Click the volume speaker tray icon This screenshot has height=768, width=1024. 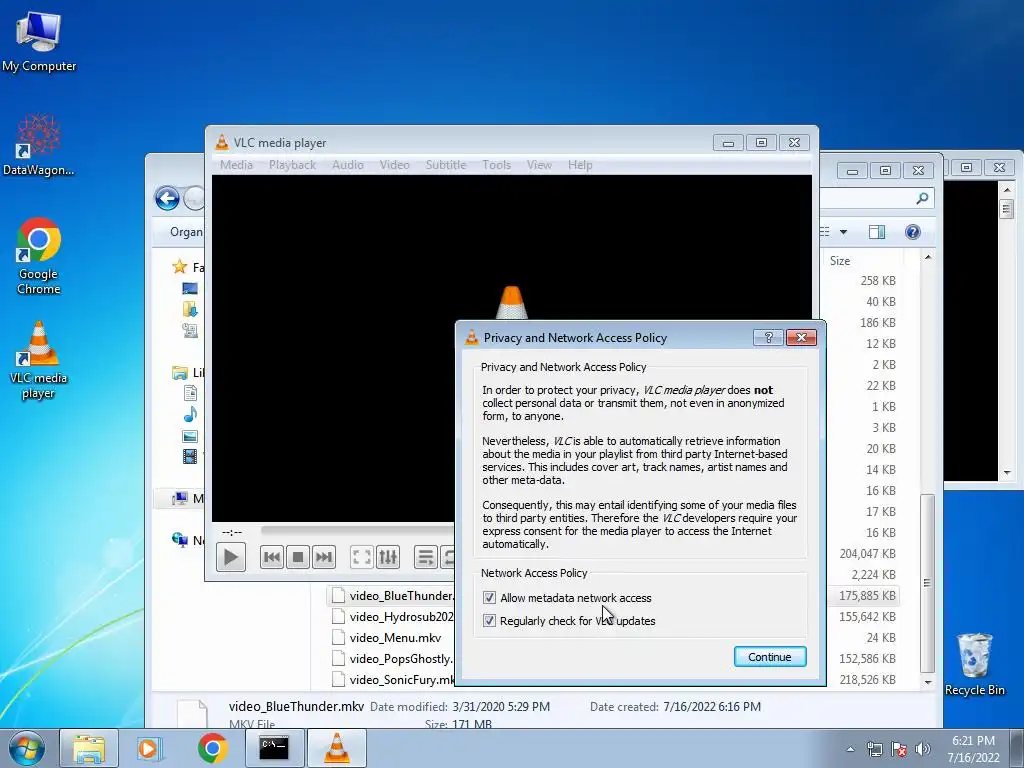923,749
